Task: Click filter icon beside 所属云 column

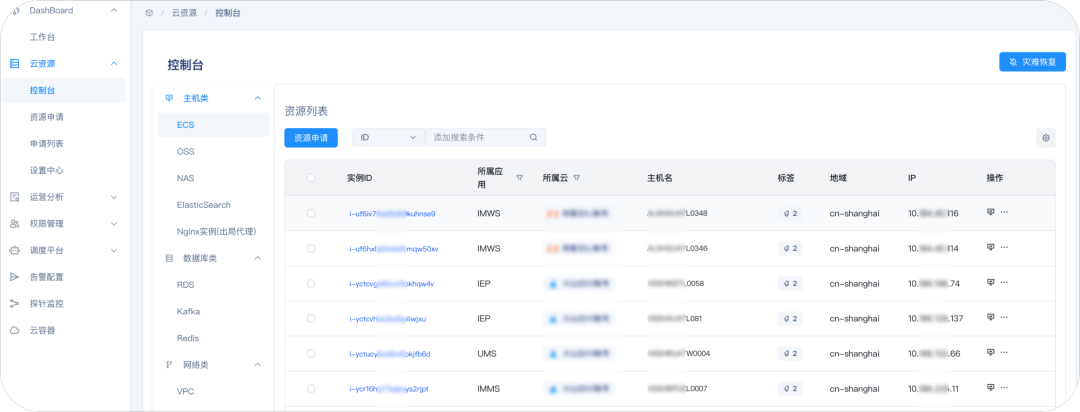Action: coord(577,178)
